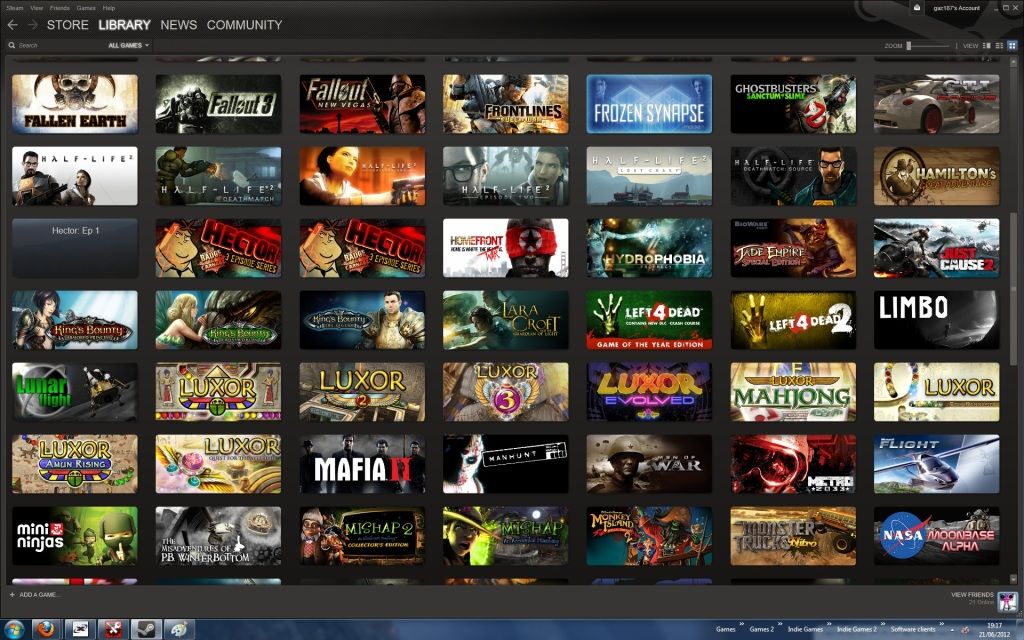The width and height of the screenshot is (1024, 640).
Task: Select the Luxor Evolved tile
Action: pyautogui.click(x=649, y=392)
